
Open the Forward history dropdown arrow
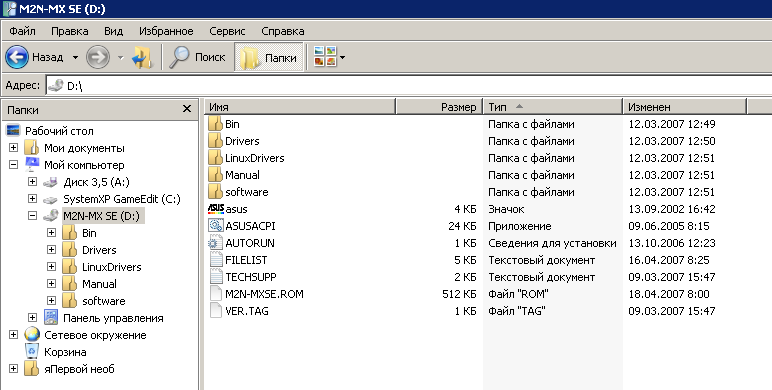(121, 58)
